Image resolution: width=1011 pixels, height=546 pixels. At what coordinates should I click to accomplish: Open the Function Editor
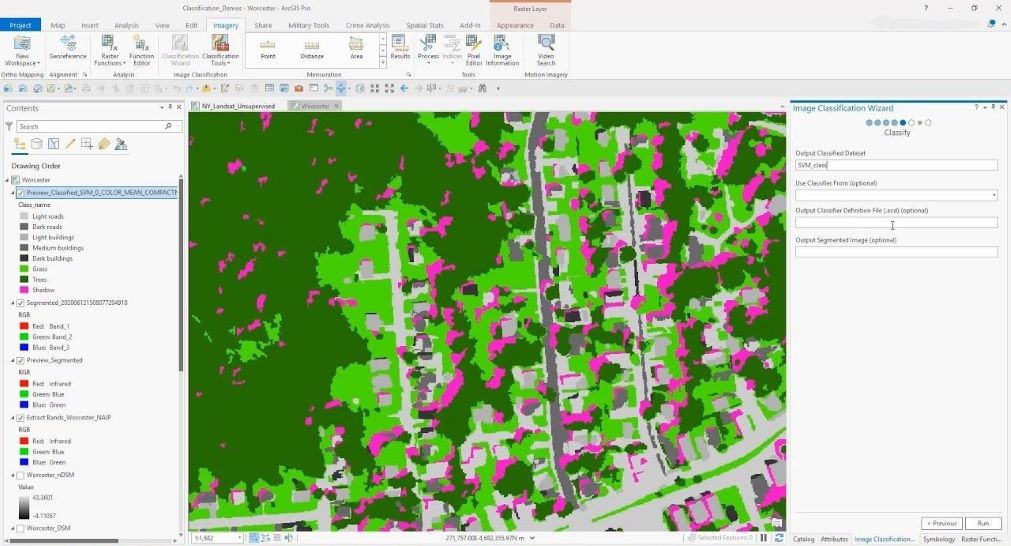tap(141, 51)
